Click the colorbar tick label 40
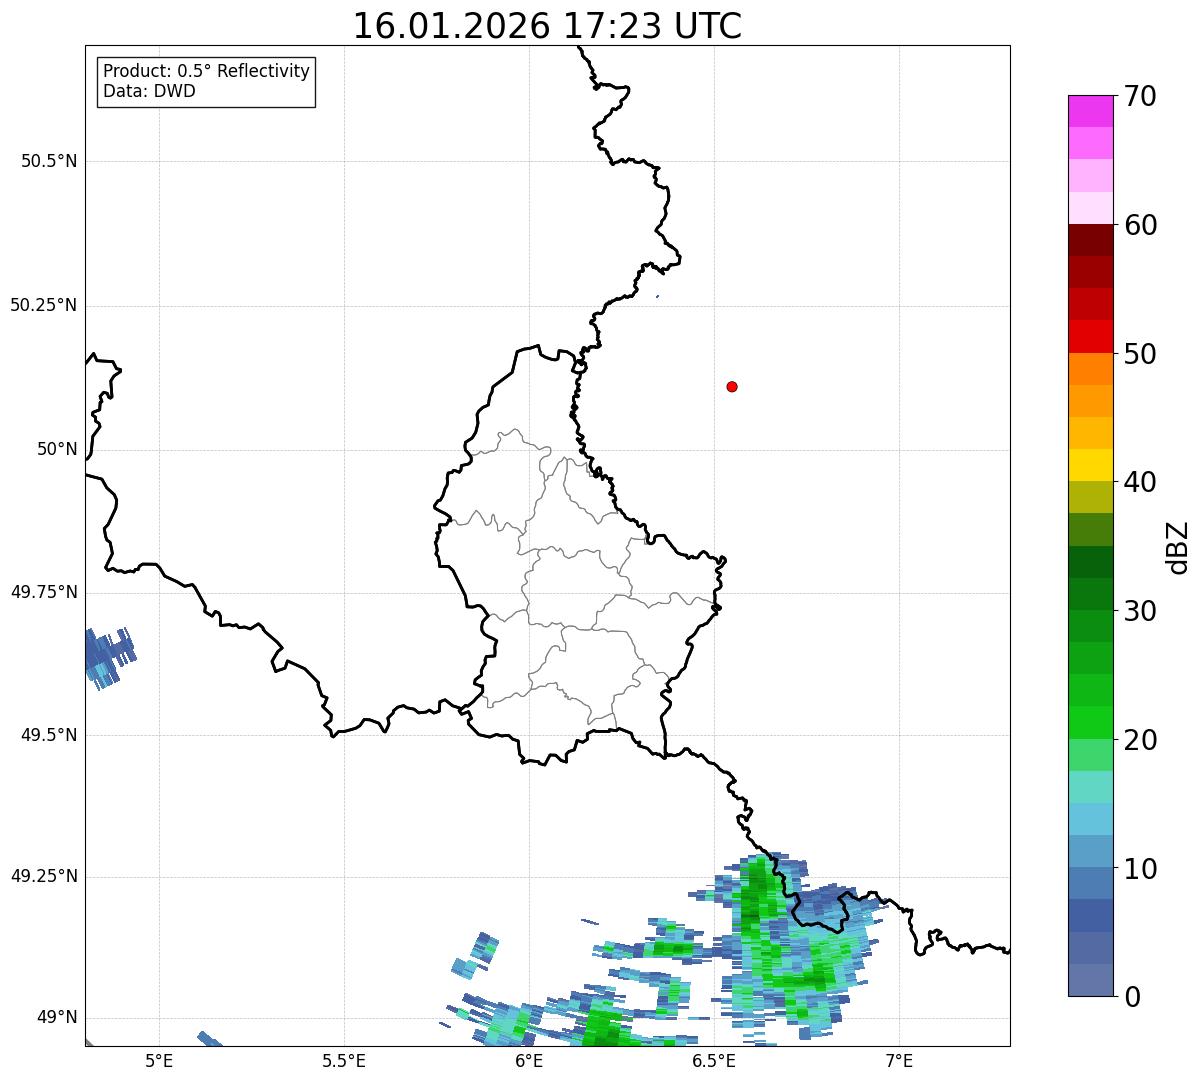Viewport: 1202px width, 1081px height. (x=1141, y=482)
